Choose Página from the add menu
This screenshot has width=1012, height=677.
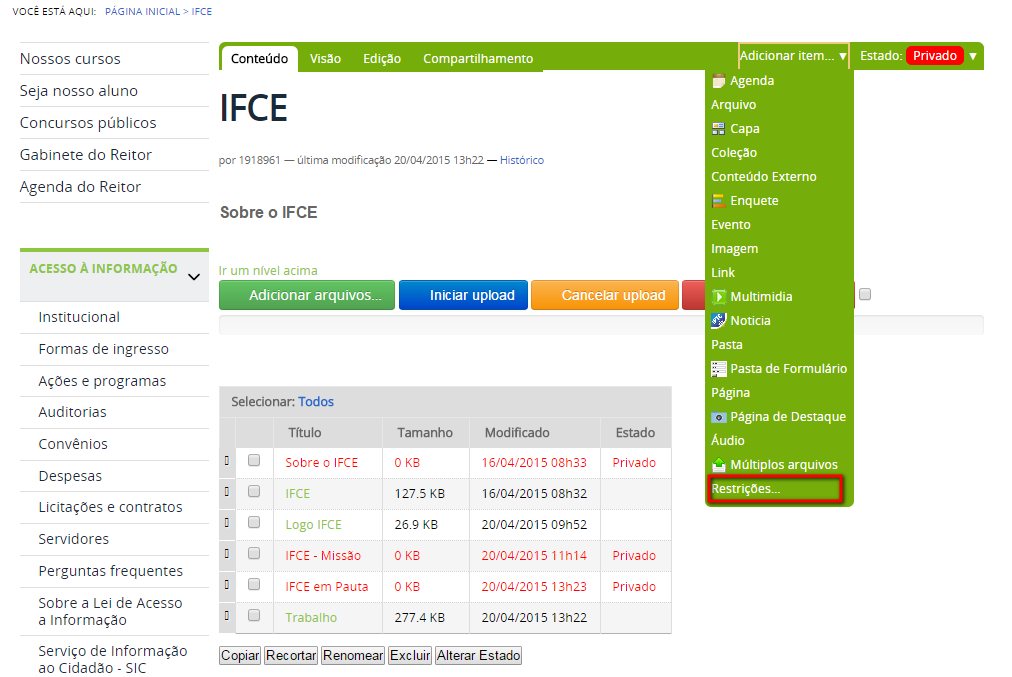[x=731, y=393]
